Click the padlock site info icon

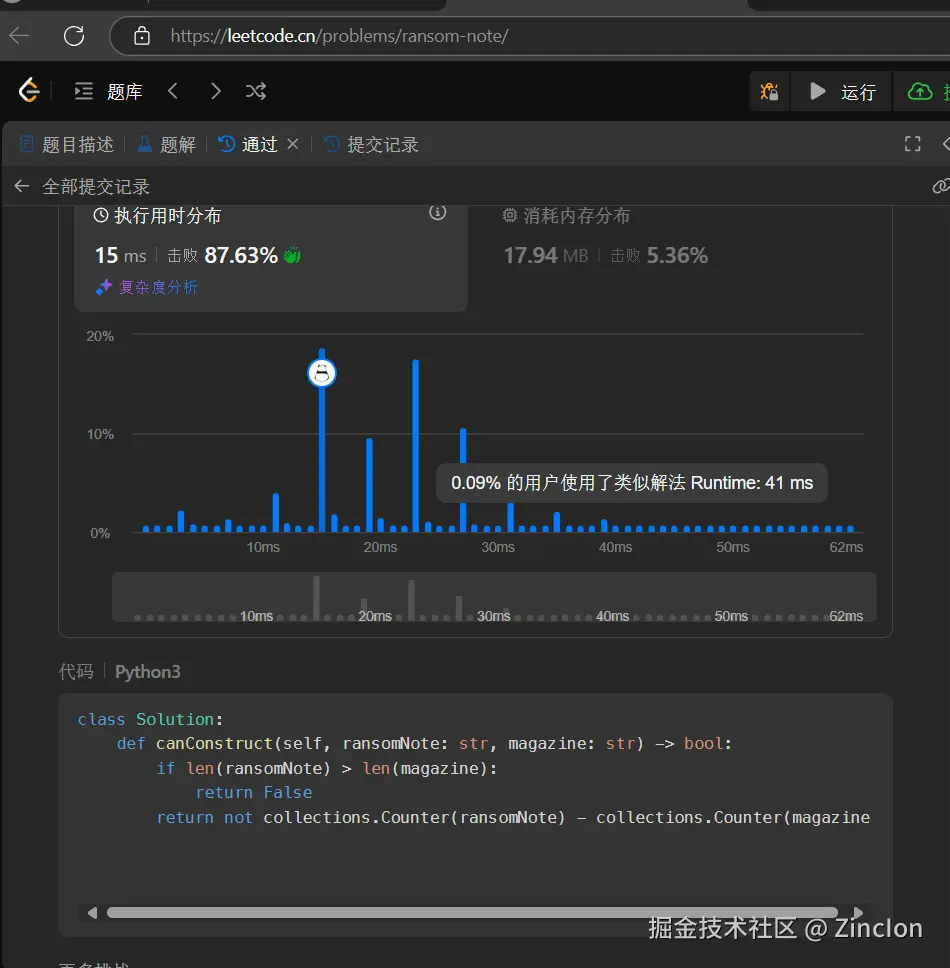click(x=142, y=36)
